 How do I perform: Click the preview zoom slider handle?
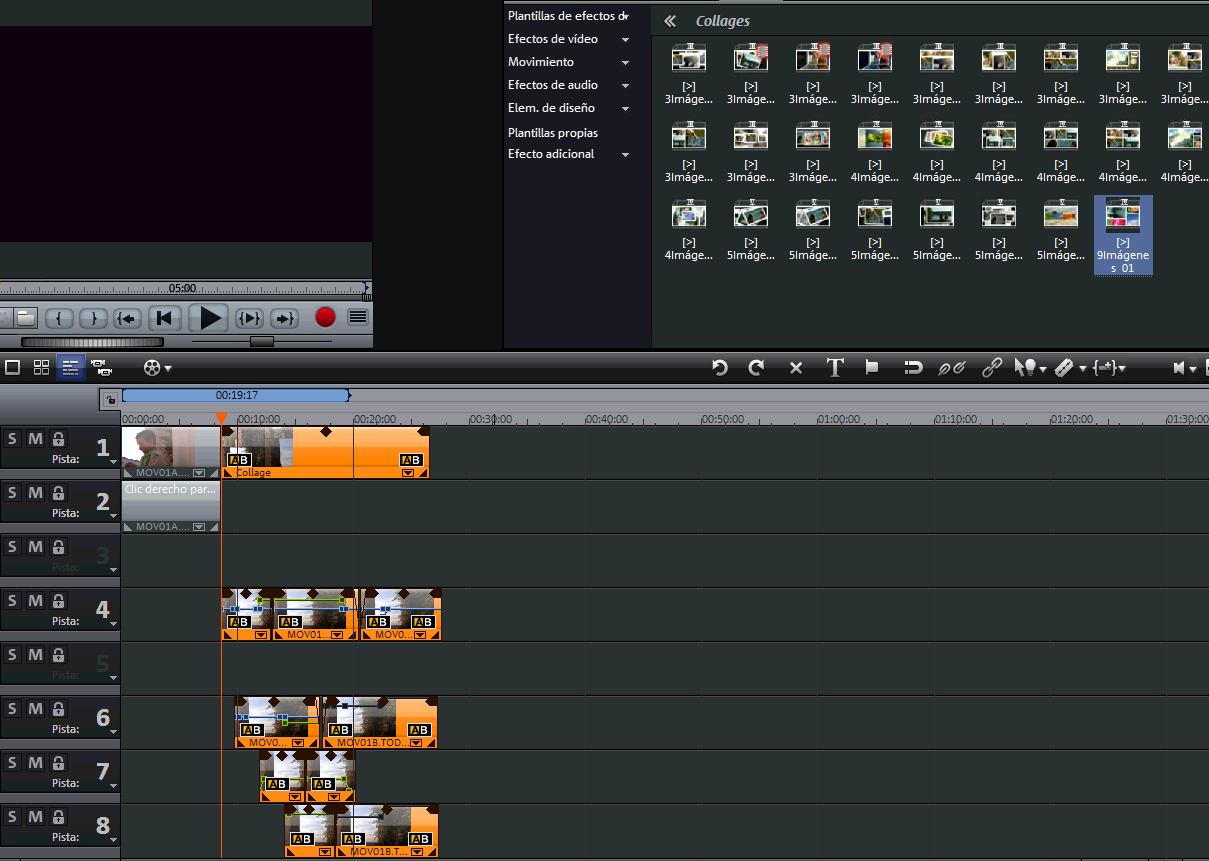coord(261,341)
